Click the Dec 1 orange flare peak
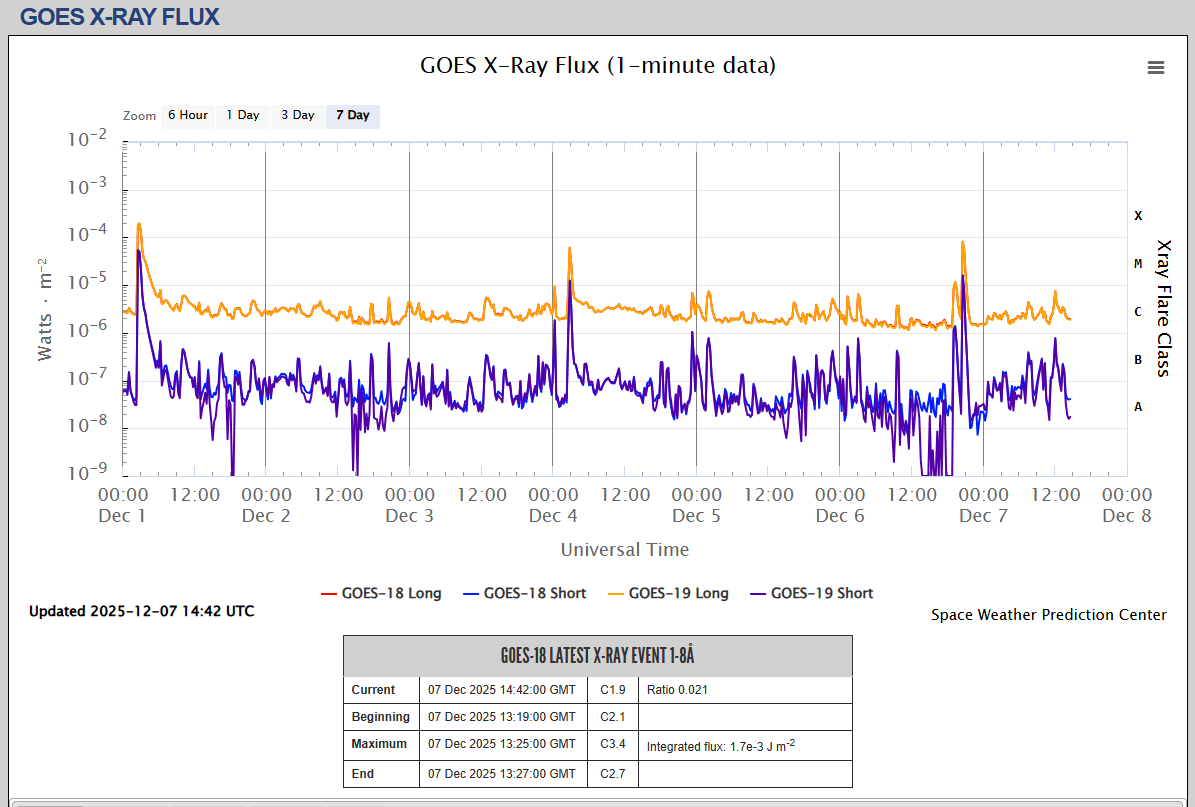This screenshot has width=1195, height=807. click(139, 225)
